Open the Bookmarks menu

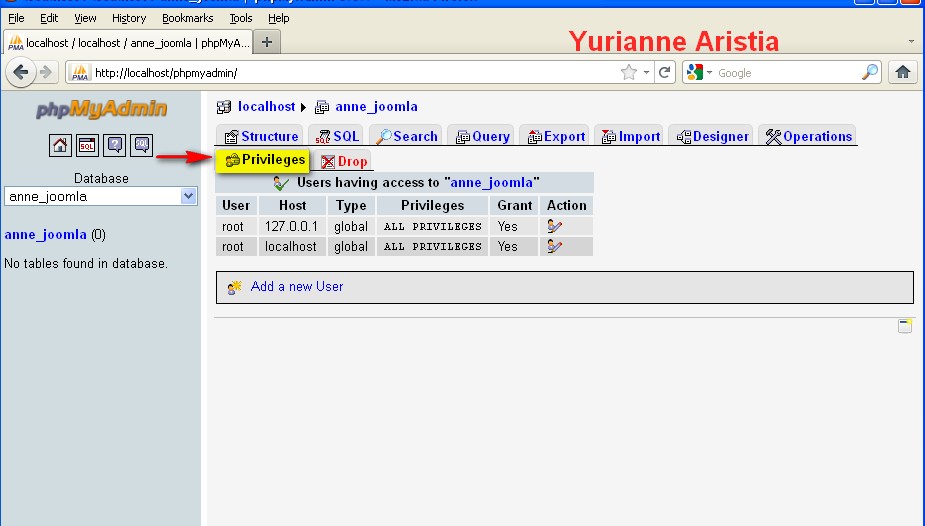pos(188,18)
